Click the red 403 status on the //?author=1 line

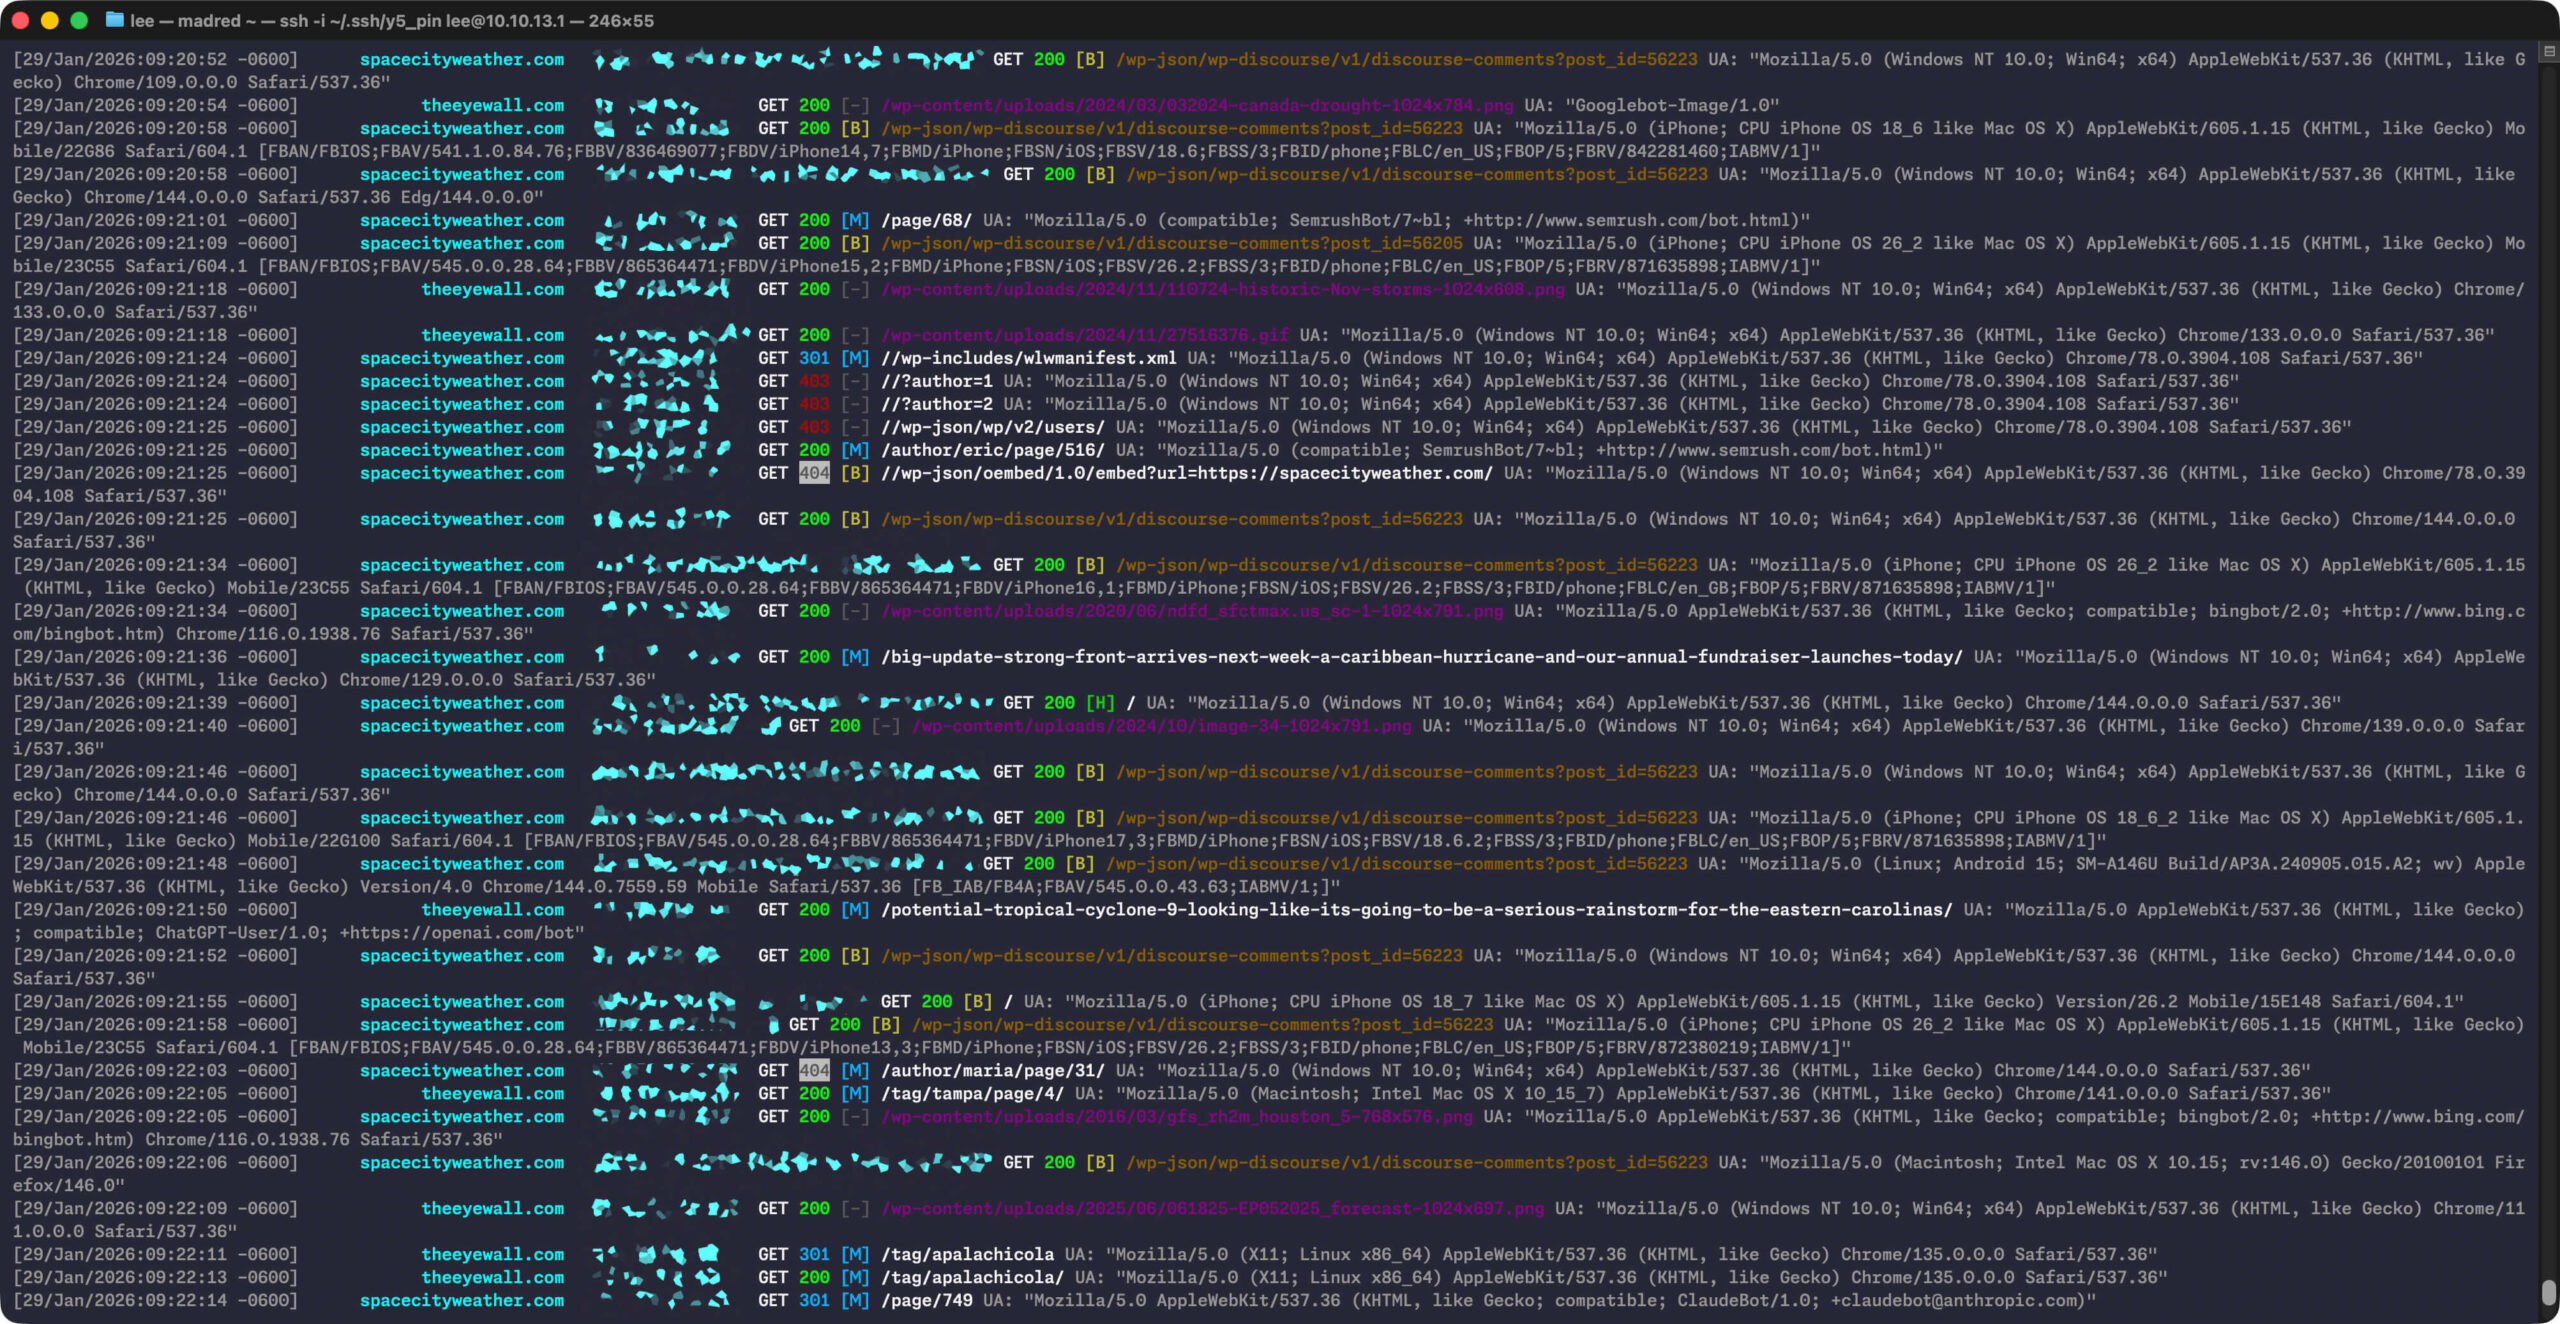point(814,381)
